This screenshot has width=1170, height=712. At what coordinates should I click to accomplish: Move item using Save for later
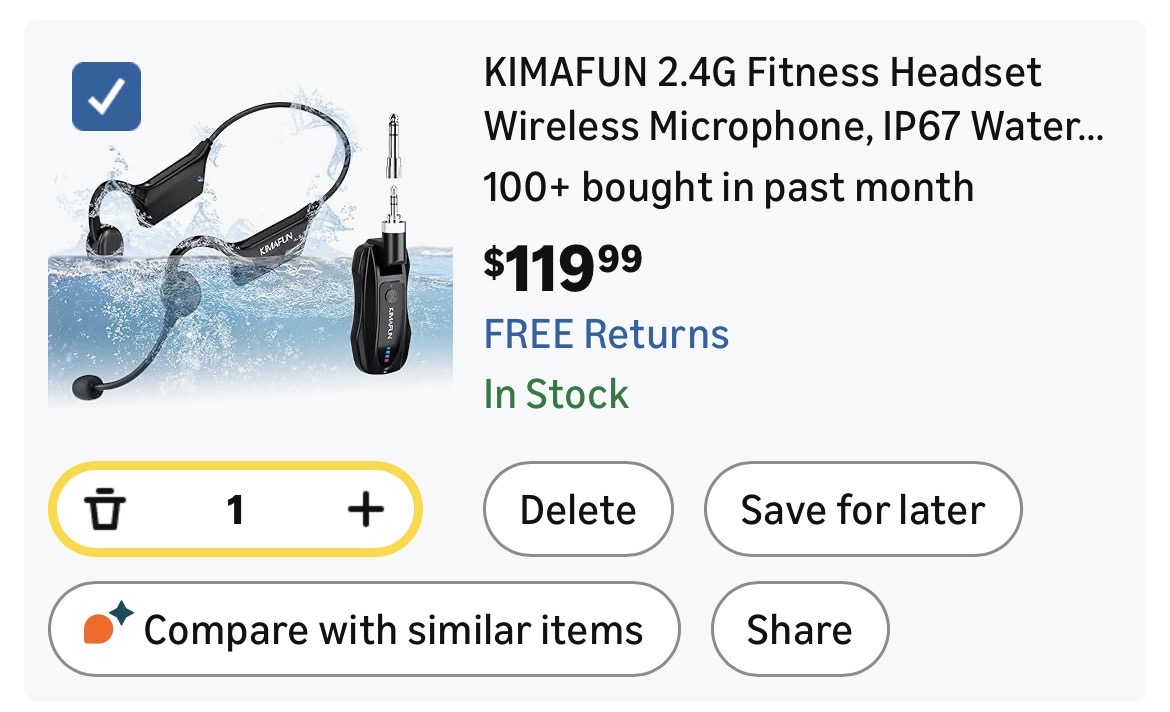863,510
